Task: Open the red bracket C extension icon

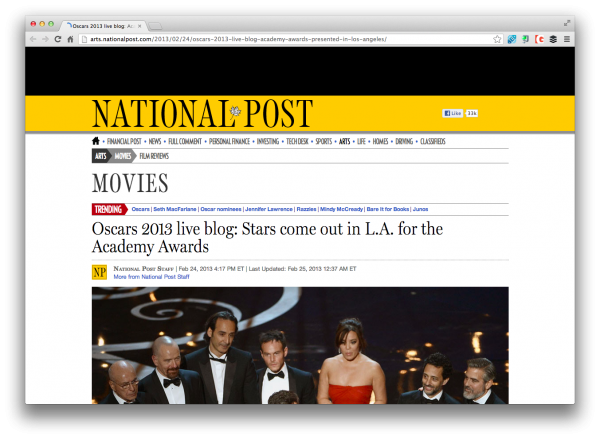Action: click(540, 39)
